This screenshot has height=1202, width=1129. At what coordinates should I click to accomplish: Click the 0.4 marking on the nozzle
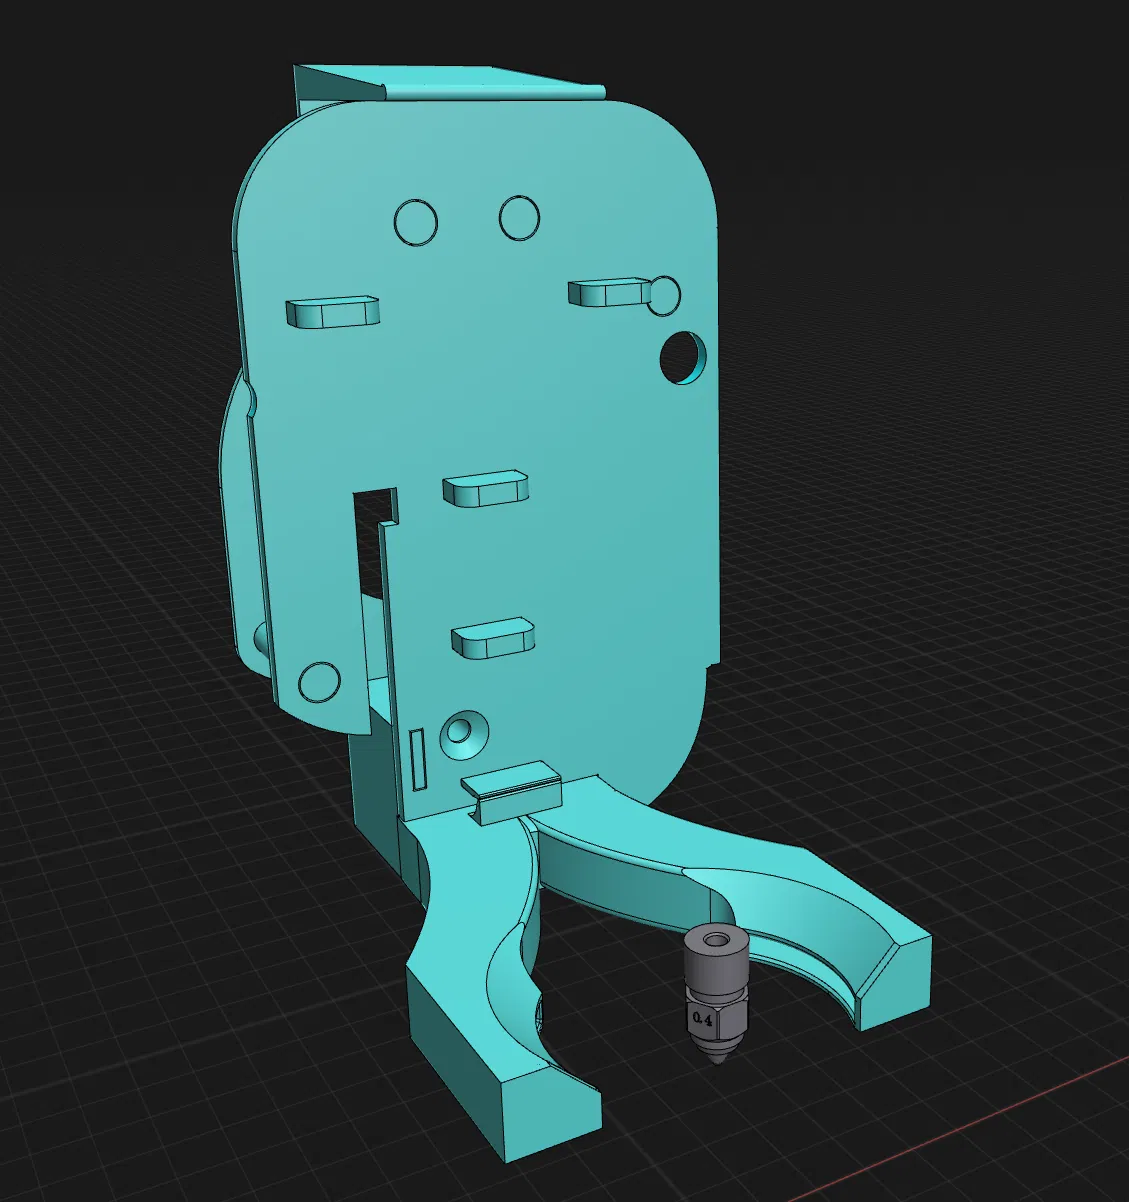point(704,1020)
